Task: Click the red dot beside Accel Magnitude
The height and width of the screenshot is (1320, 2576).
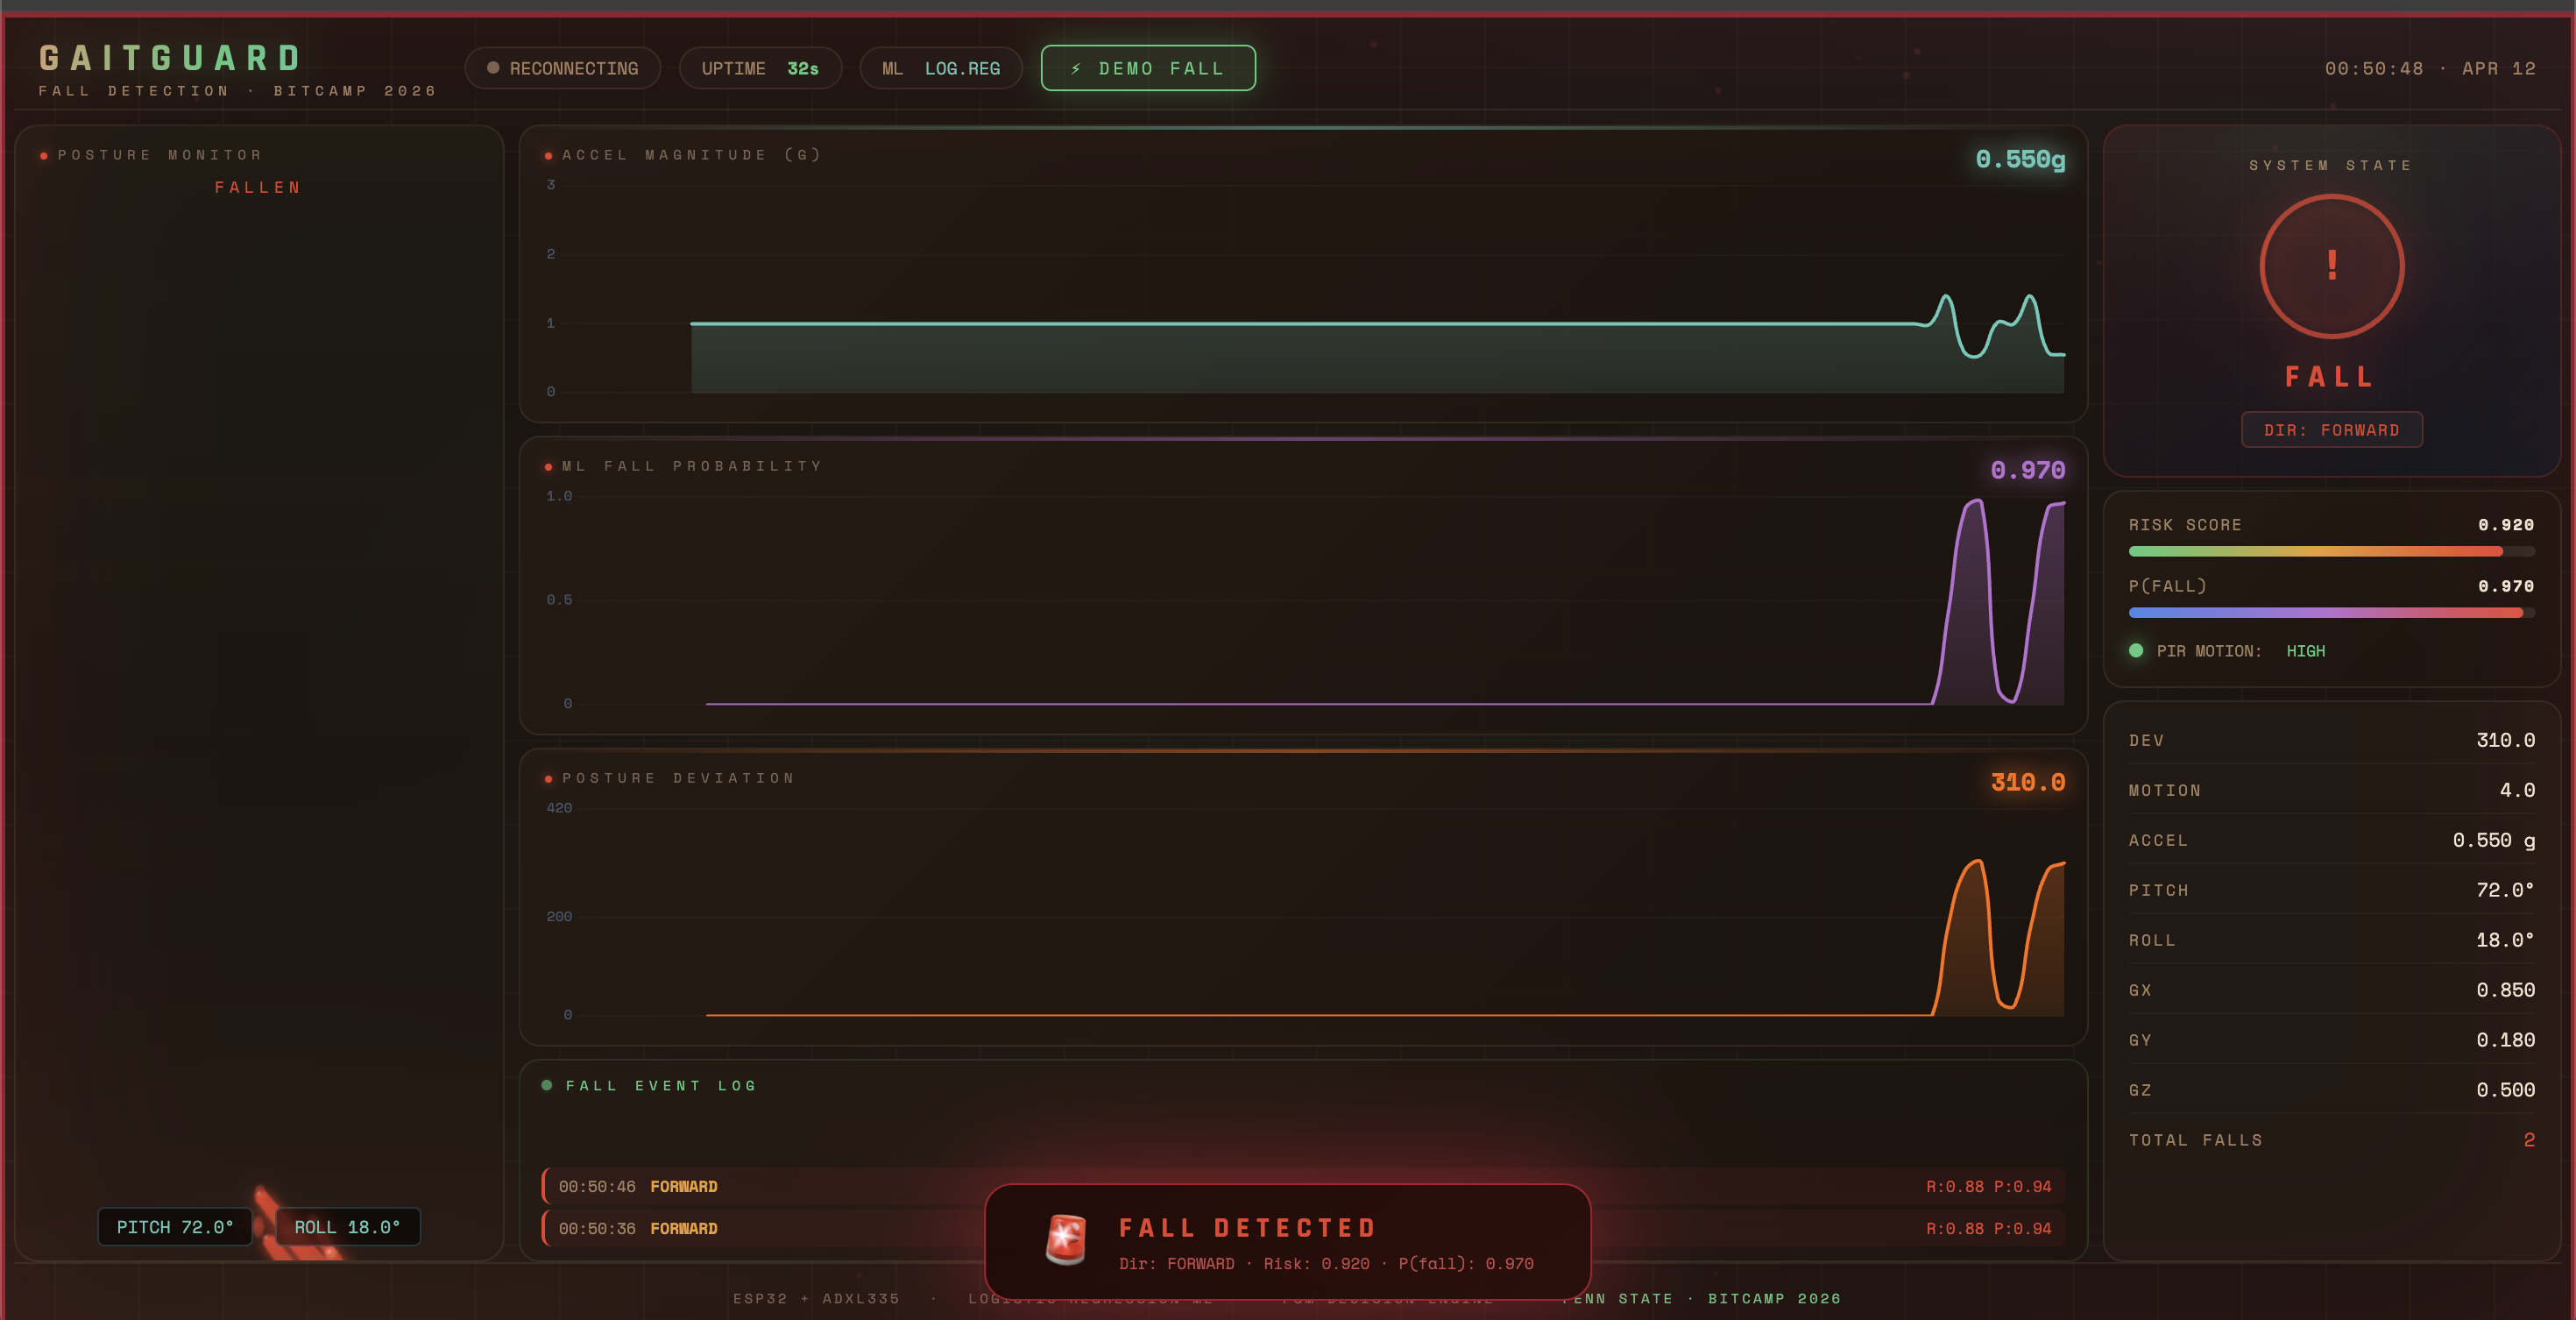Action: (x=548, y=156)
